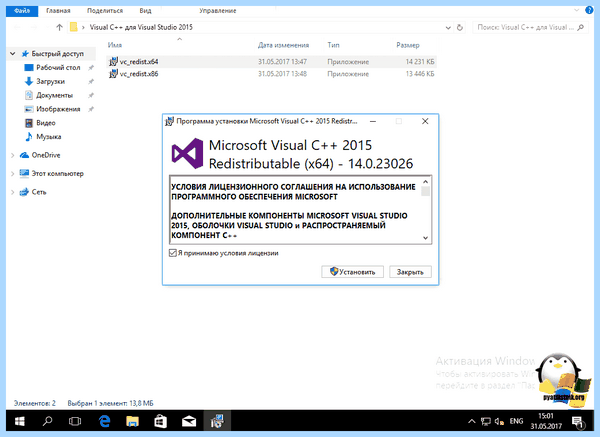Open File Explorer from the taskbar
Viewport: 600px width, 437px height.
tap(132, 421)
